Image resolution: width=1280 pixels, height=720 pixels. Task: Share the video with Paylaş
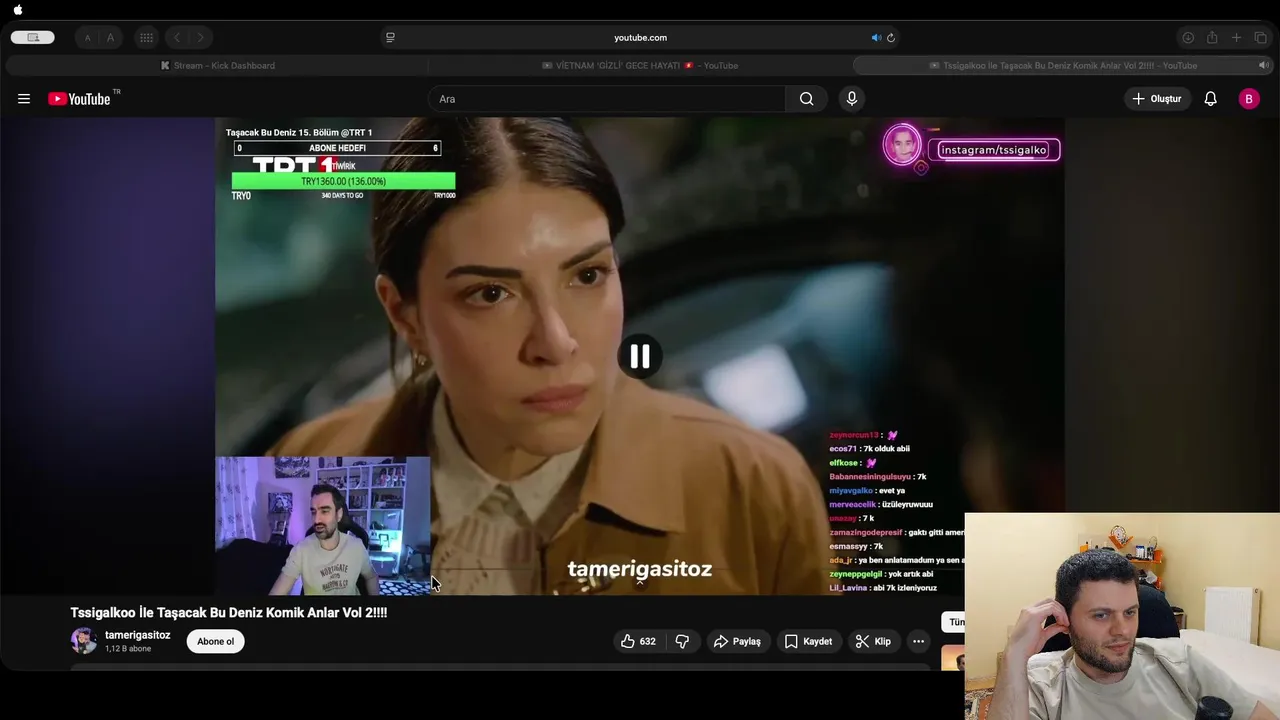[x=737, y=641]
